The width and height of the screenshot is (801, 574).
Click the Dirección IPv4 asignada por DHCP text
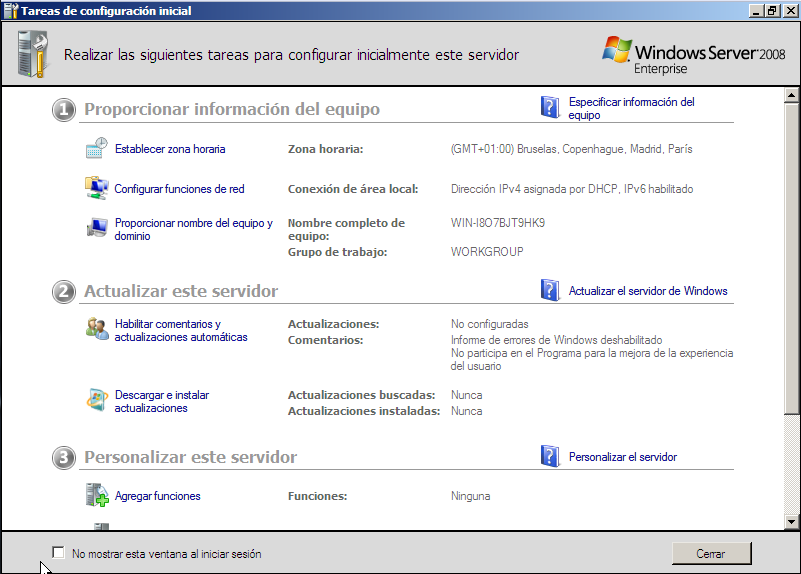pos(572,189)
